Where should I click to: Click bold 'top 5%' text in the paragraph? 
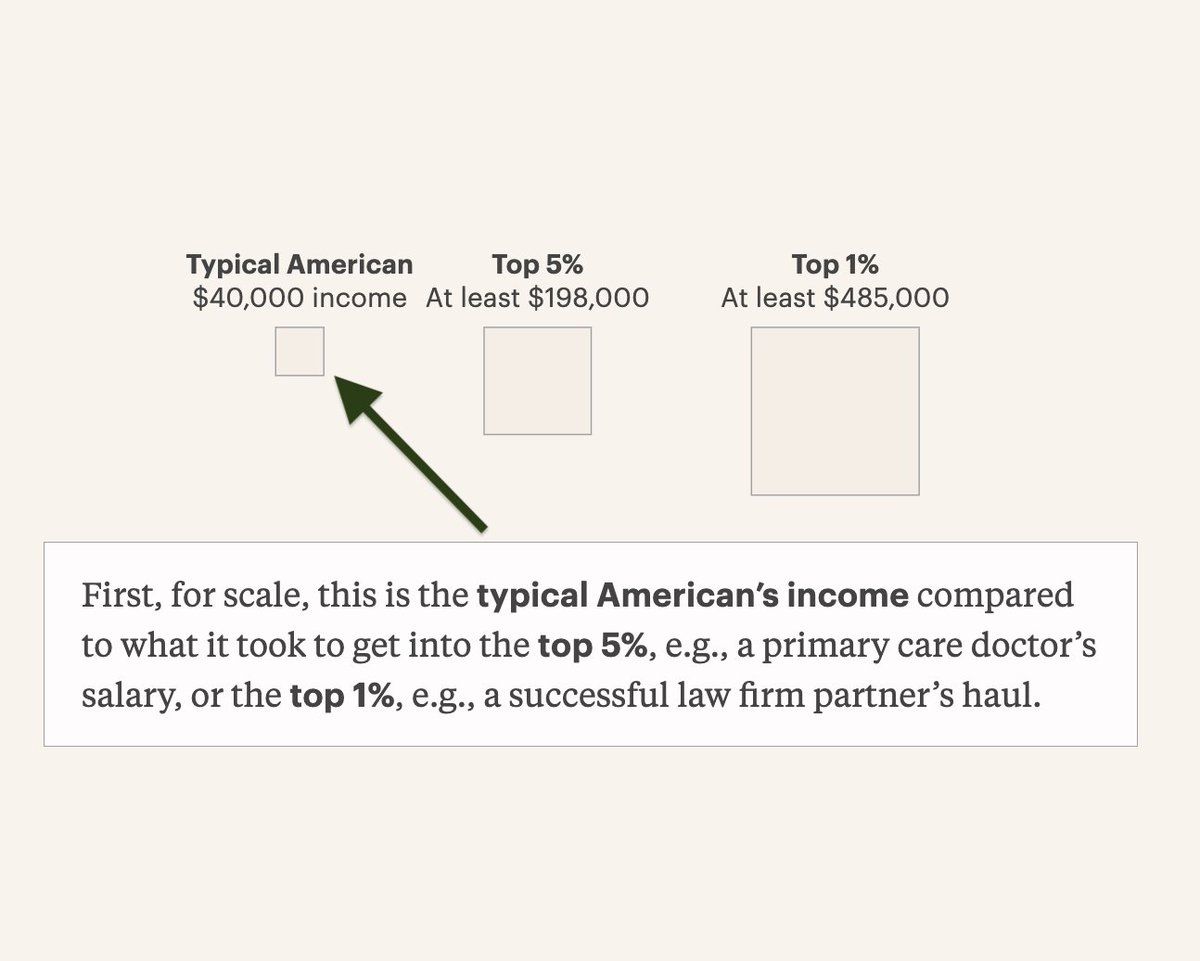coord(592,646)
